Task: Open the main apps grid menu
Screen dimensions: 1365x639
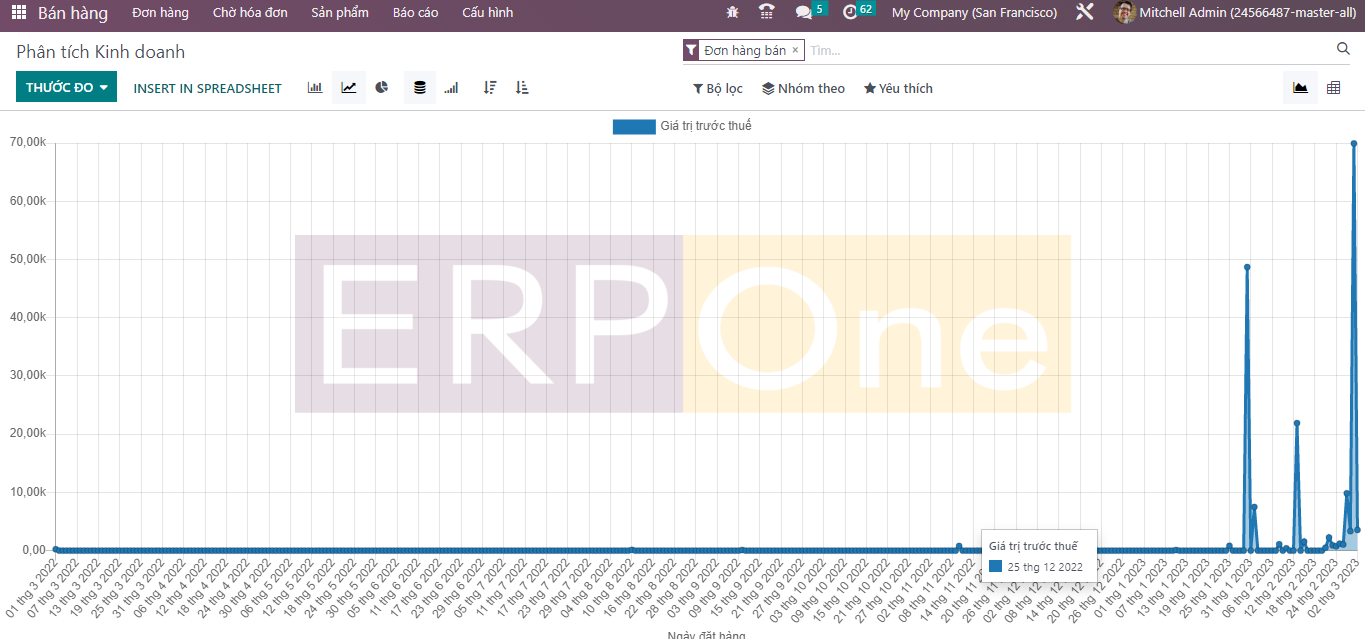Action: tap(19, 13)
